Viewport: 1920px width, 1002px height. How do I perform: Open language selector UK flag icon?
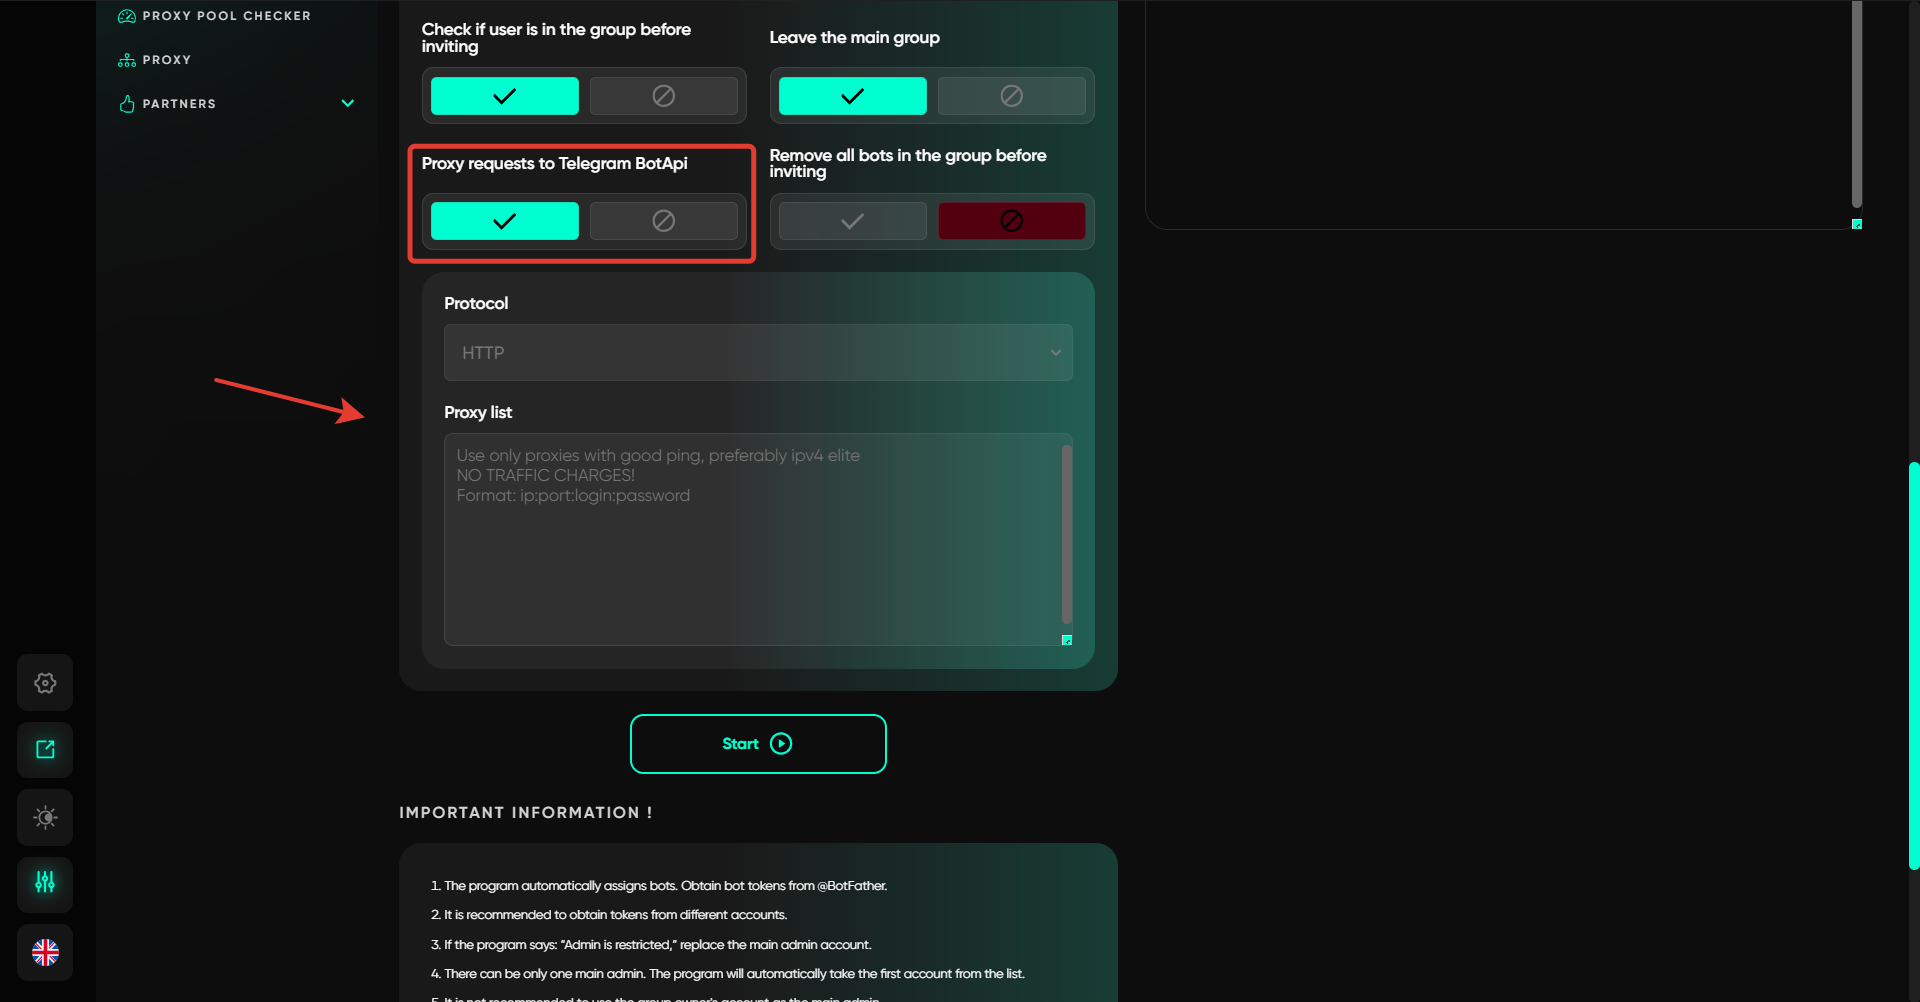tap(45, 952)
